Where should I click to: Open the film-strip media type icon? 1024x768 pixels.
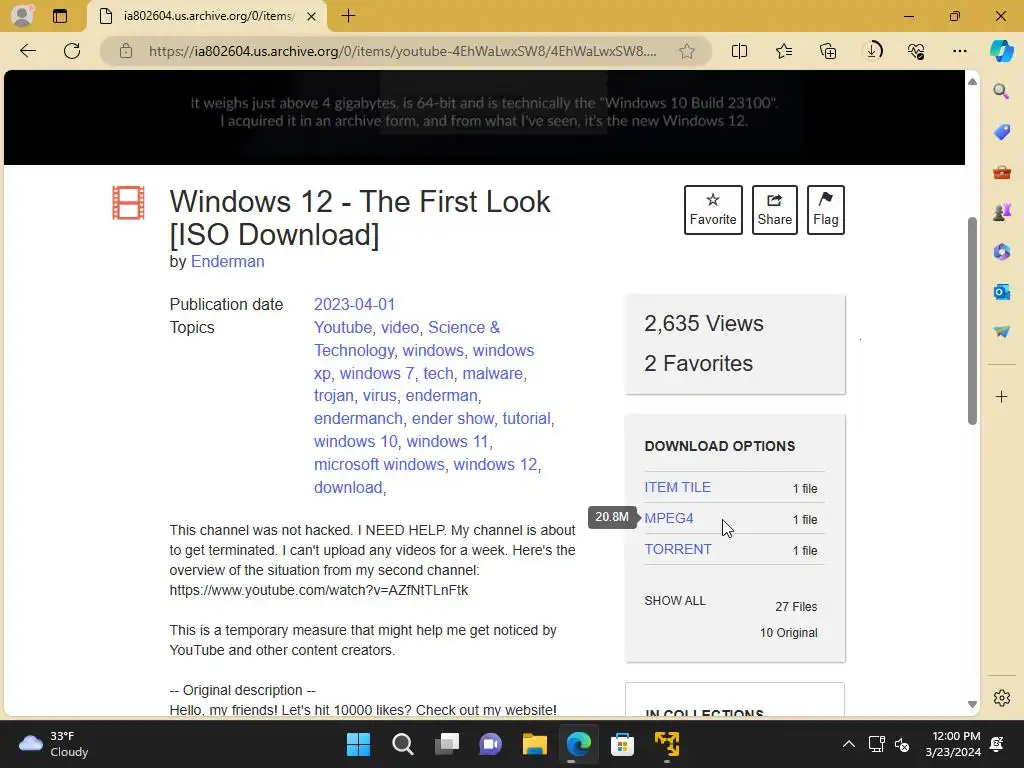coord(128,203)
